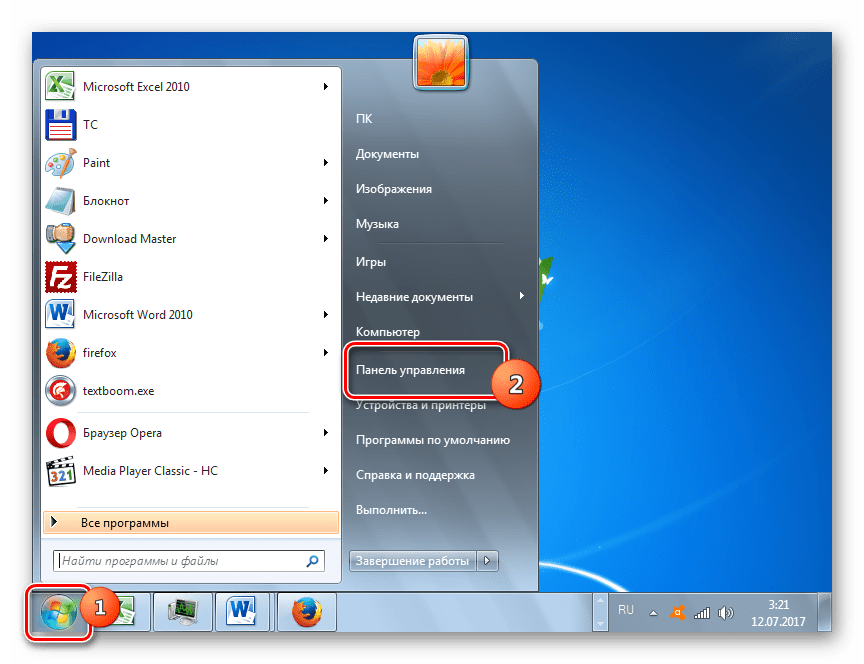This screenshot has height=664, width=864.
Task: Select Документы in the right pane
Action: 387,154
